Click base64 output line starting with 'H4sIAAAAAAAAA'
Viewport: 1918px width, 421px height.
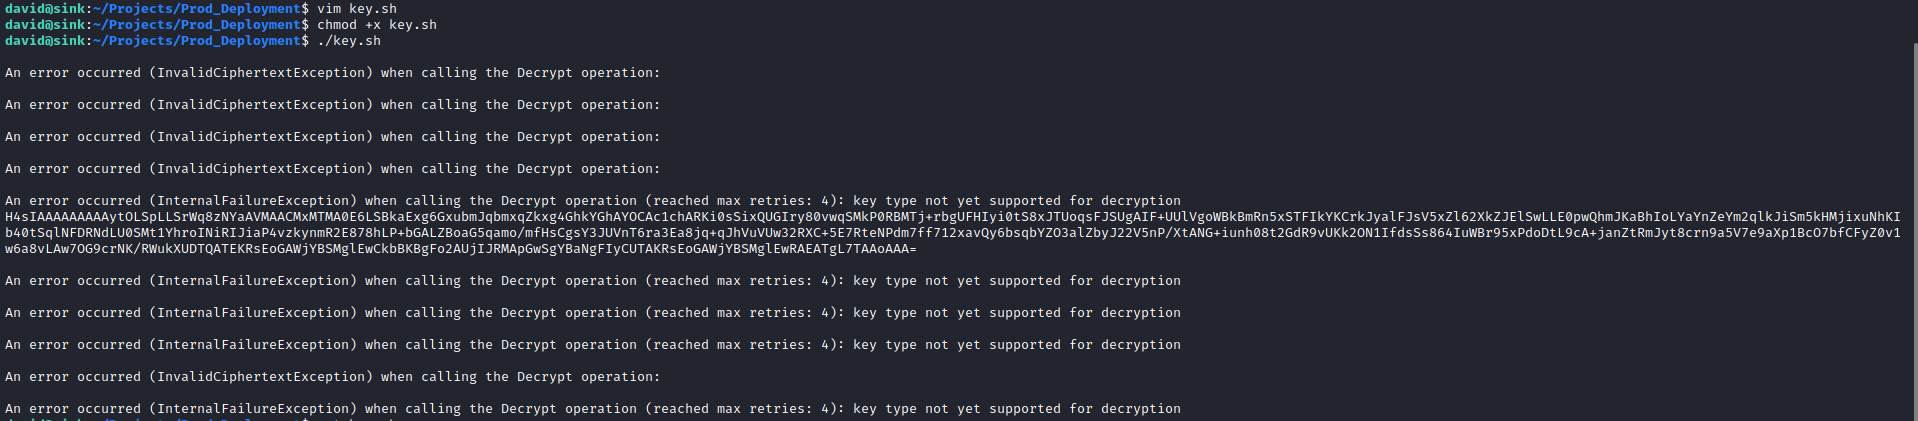pos(952,217)
